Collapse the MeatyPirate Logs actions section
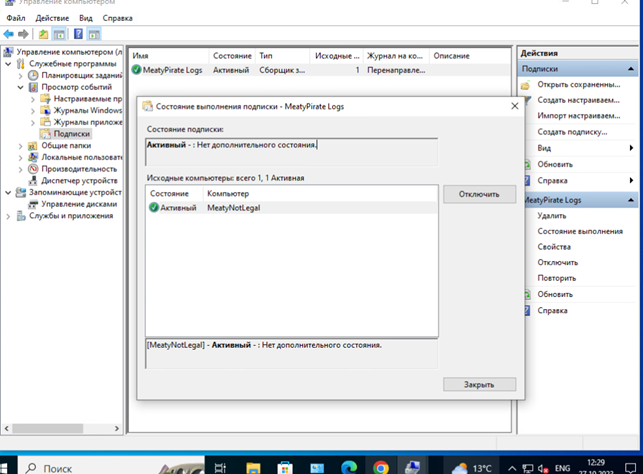643x474 pixels. pos(631,200)
